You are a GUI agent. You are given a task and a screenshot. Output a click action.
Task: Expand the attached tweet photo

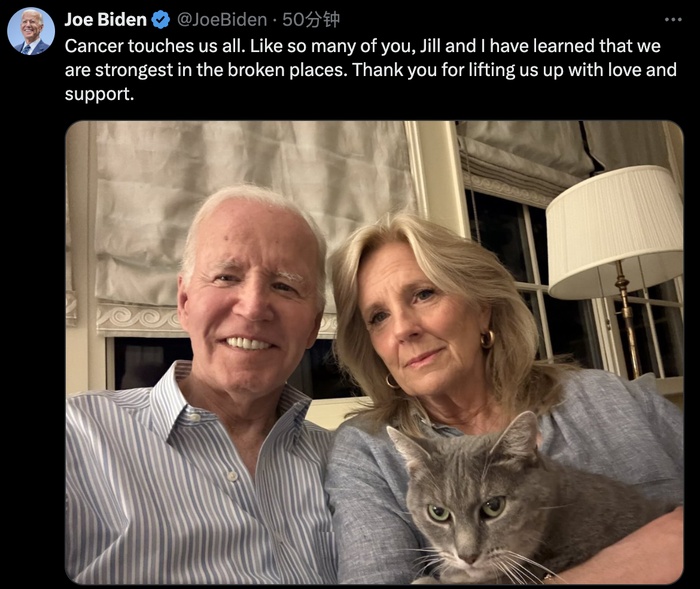click(x=374, y=352)
